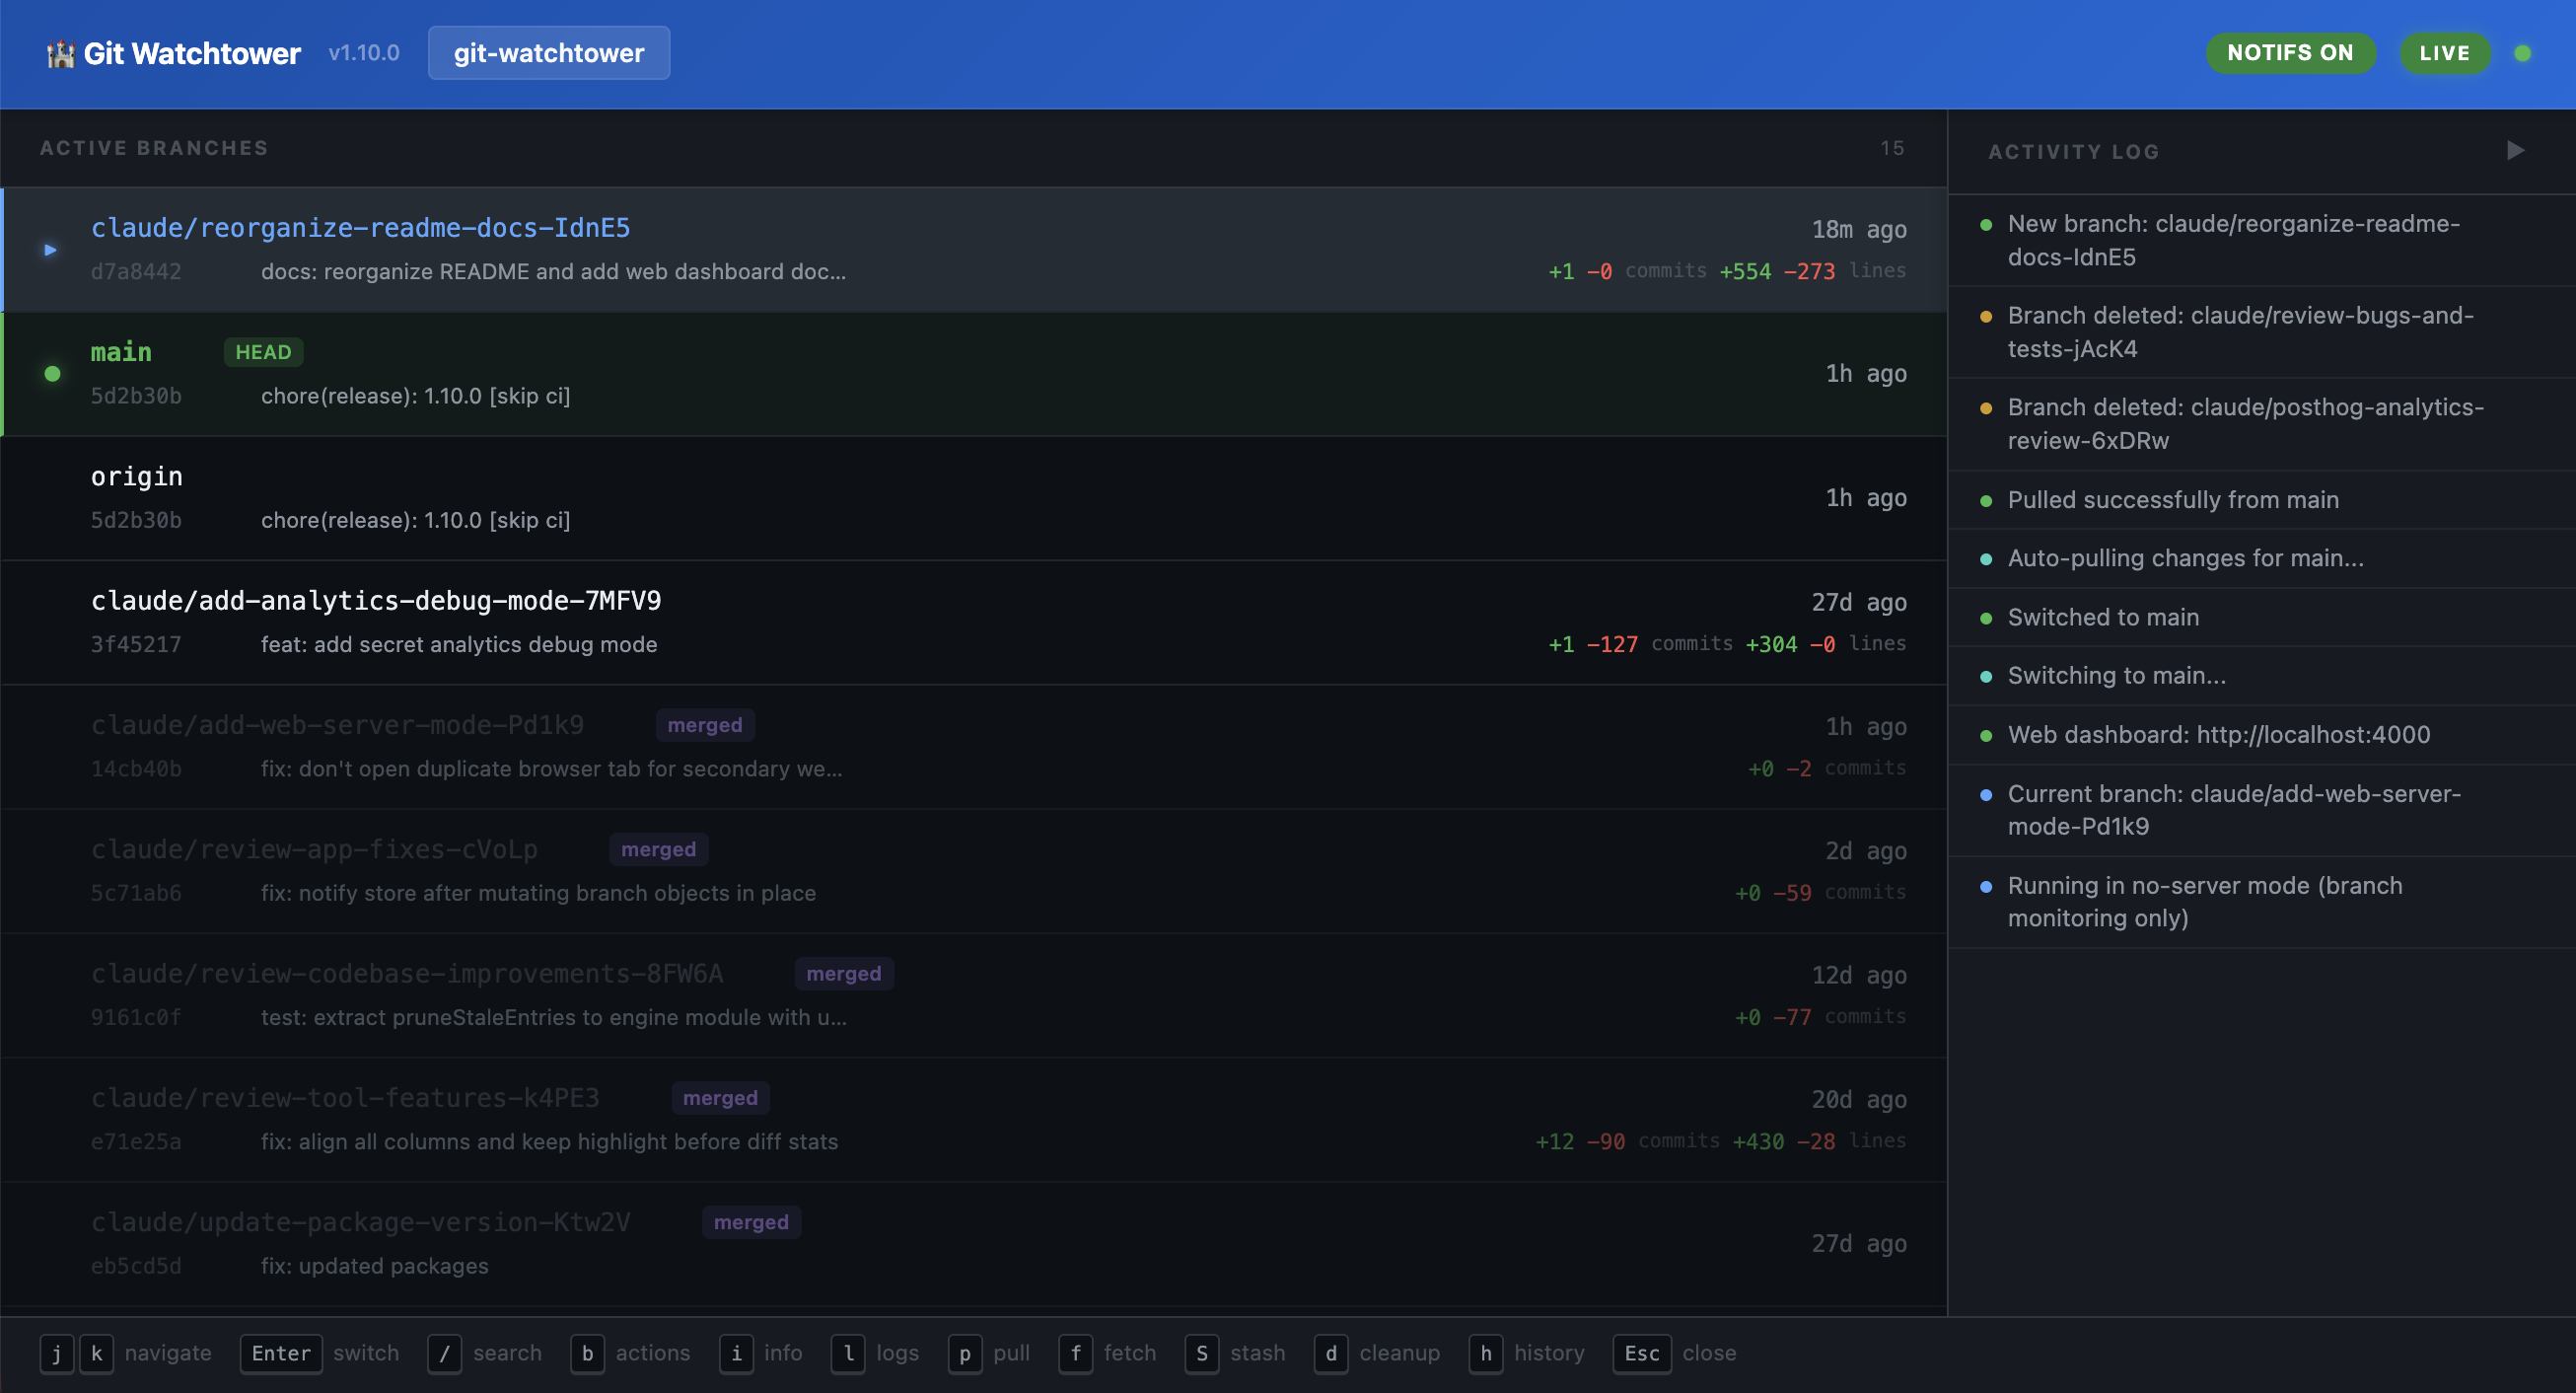The width and height of the screenshot is (2576, 1393).
Task: Click the logs (l) shortcut icon
Action: (x=848, y=1354)
